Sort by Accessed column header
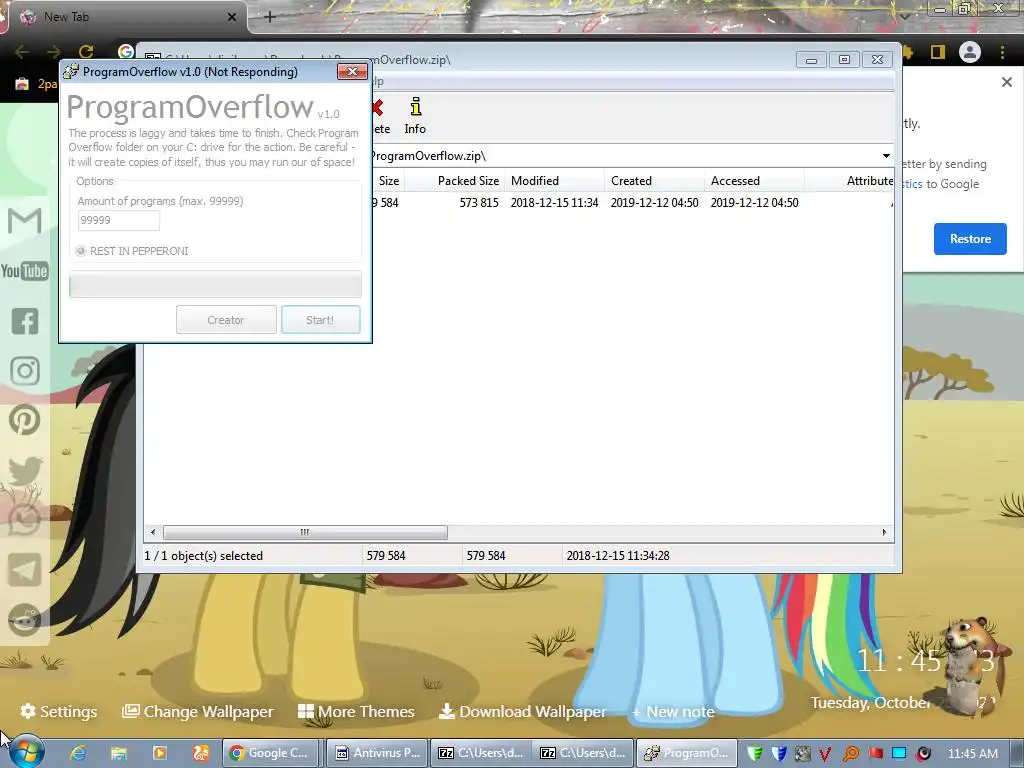Screen dimensions: 1024x768 coord(754,181)
